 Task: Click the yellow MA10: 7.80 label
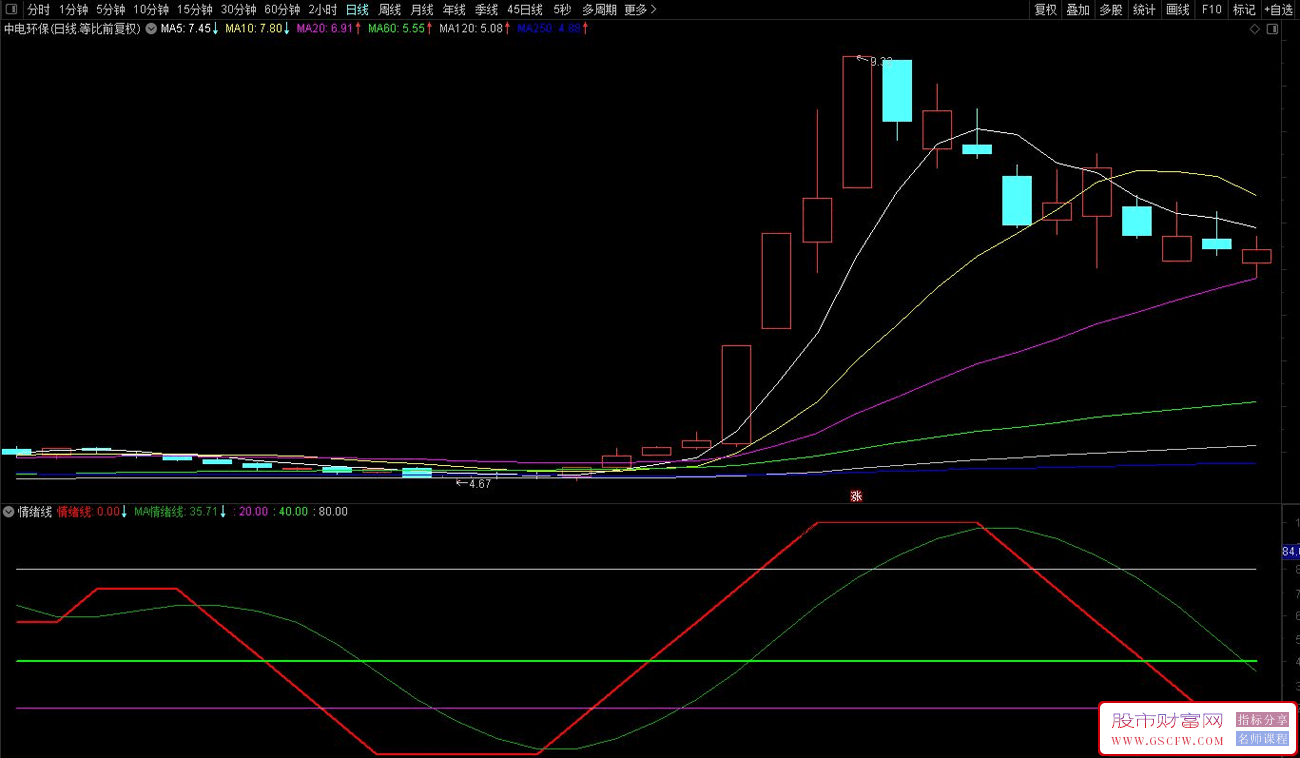[x=253, y=29]
